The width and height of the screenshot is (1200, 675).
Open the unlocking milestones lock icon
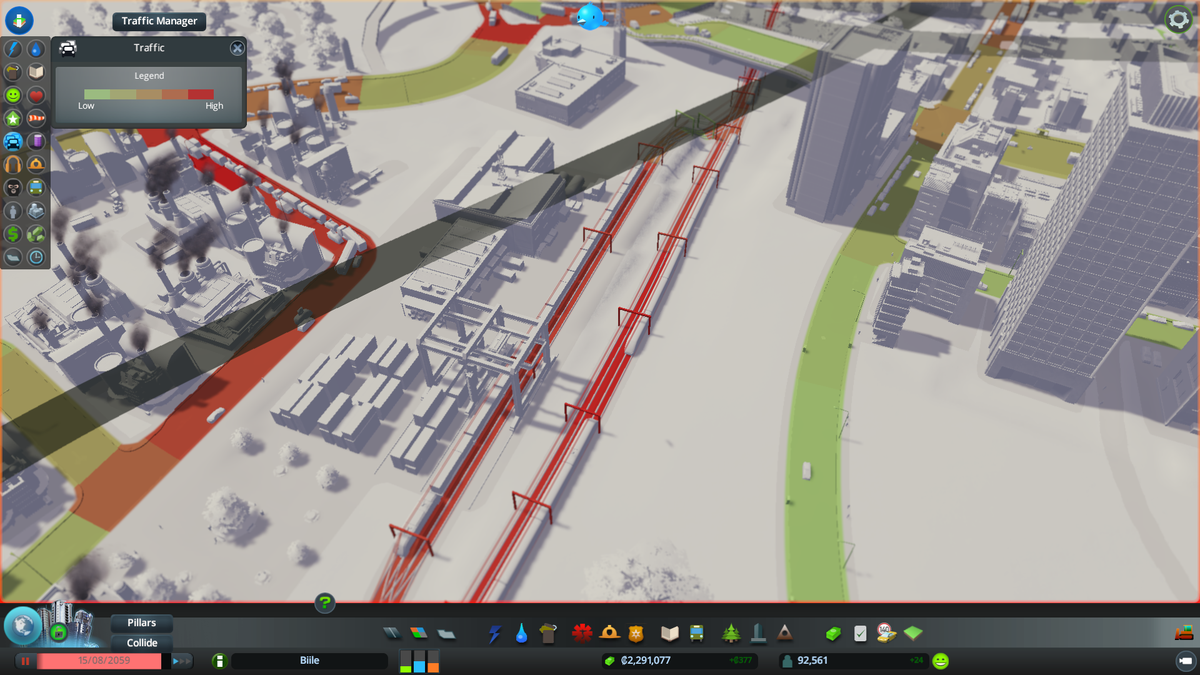pyautogui.click(x=59, y=632)
